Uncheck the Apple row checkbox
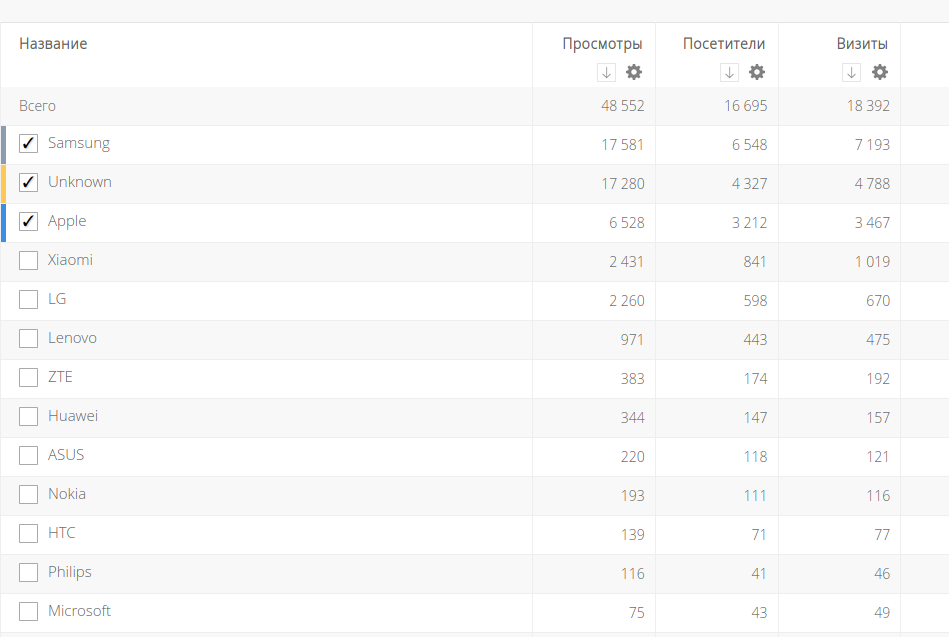Viewport: 949px width, 637px height. tap(29, 222)
